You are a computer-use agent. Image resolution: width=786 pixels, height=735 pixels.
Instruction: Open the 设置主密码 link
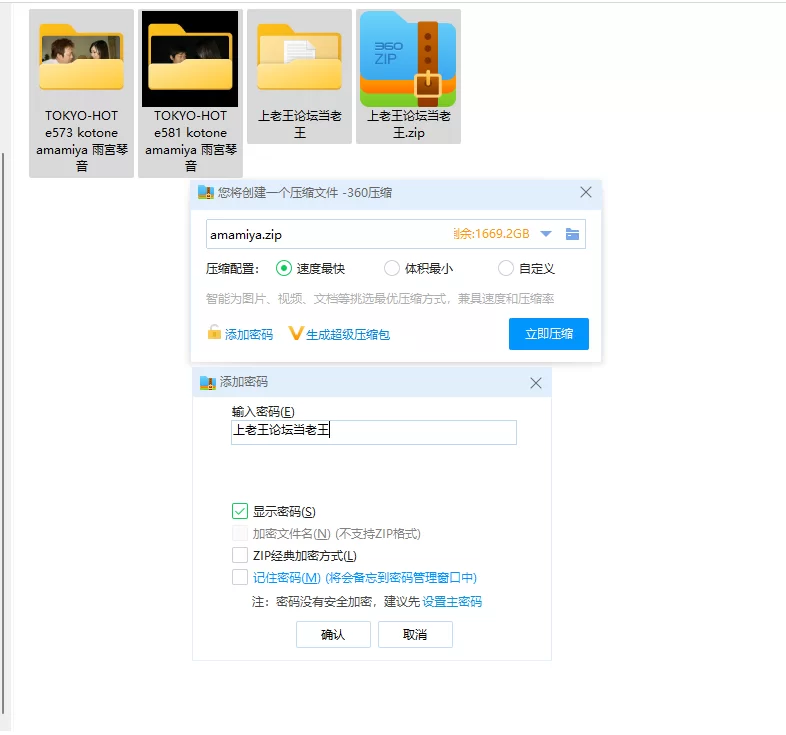tap(452, 602)
